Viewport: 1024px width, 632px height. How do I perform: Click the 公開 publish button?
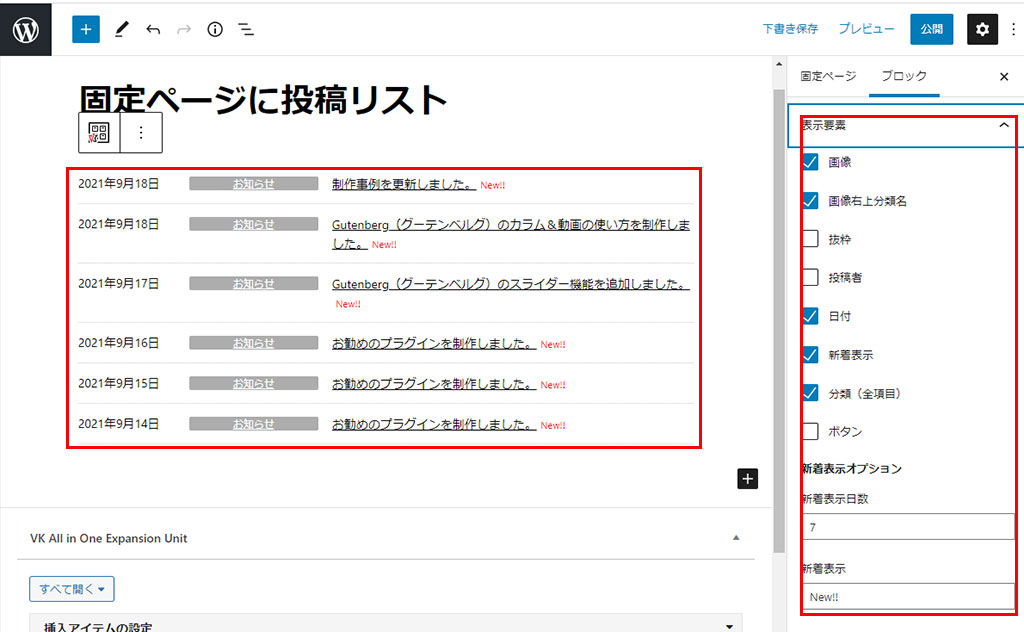tap(931, 29)
